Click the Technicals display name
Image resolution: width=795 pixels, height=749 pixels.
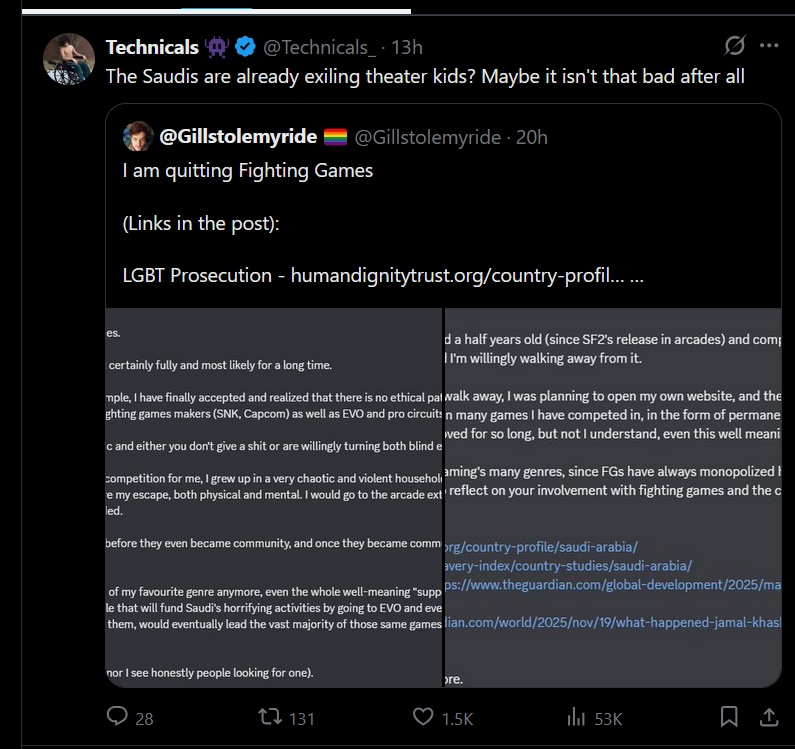point(152,47)
